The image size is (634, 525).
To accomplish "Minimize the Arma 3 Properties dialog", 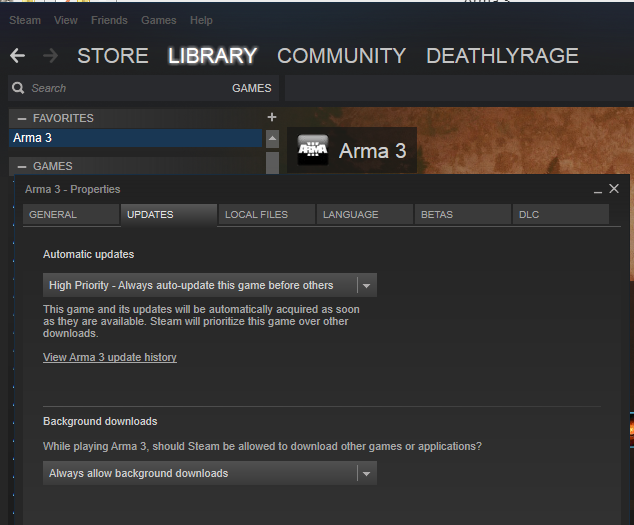I will click(598, 190).
